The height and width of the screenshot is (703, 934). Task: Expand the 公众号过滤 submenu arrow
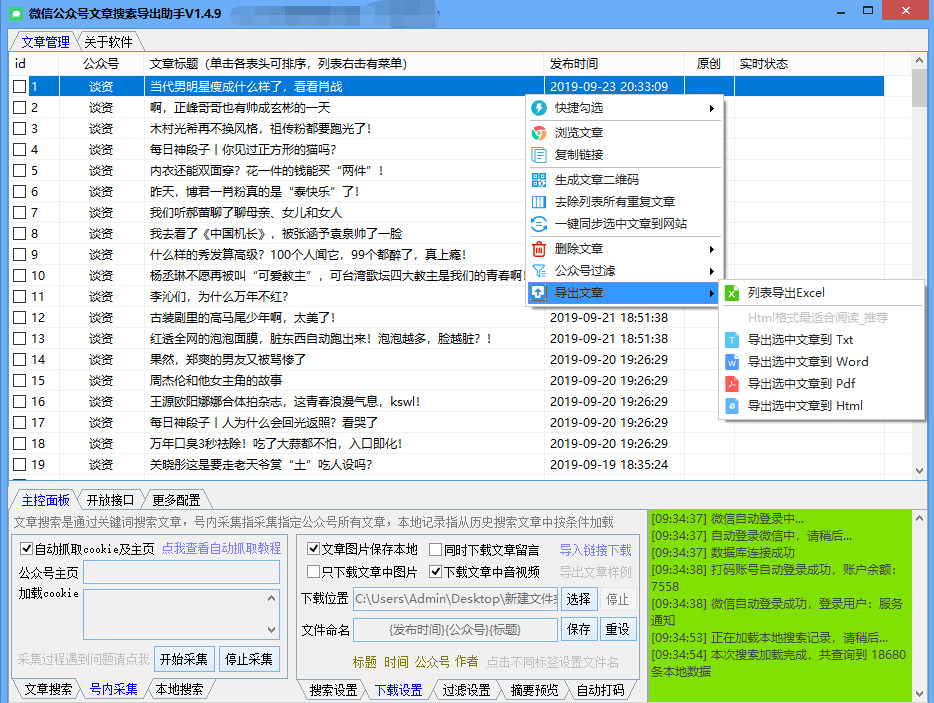point(711,271)
